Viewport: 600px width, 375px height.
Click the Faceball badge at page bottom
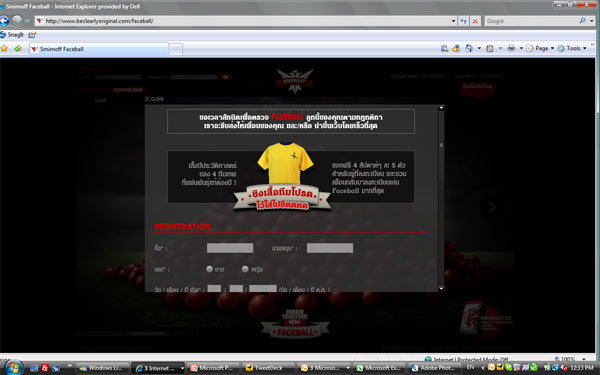coord(295,324)
